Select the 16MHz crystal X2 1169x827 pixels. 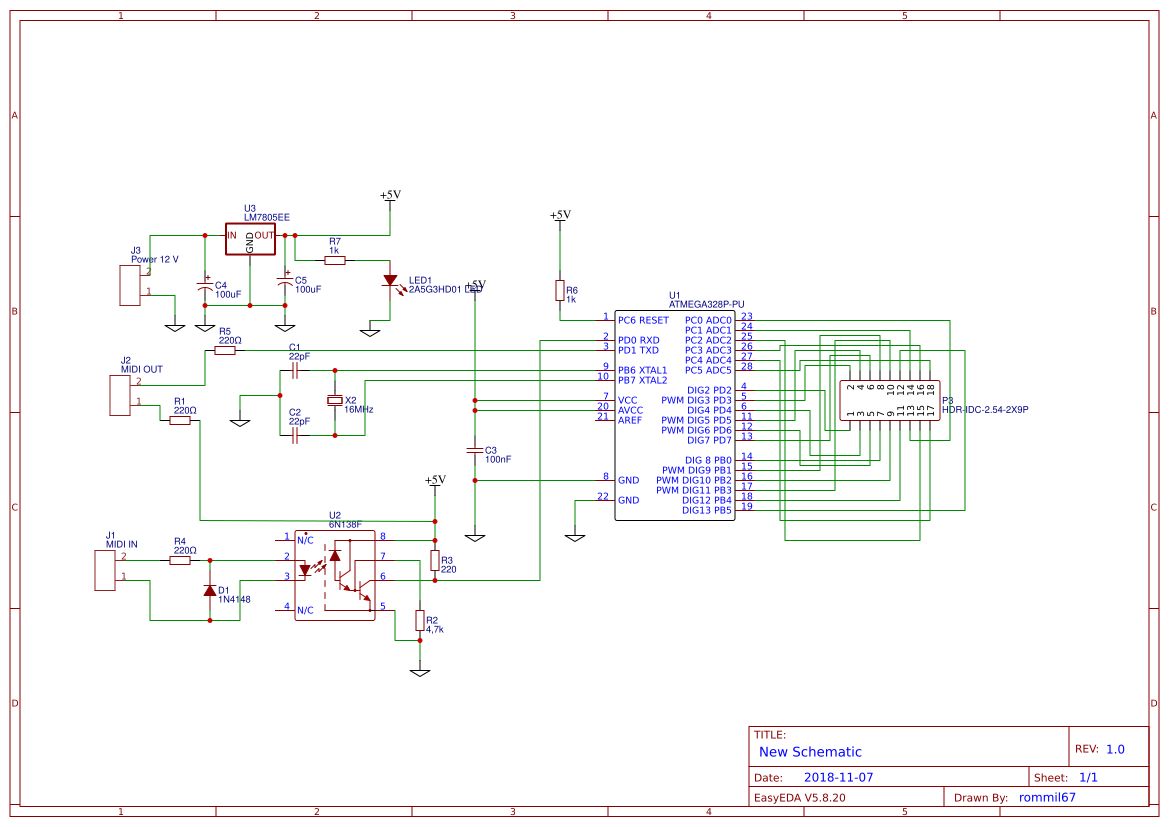point(337,399)
